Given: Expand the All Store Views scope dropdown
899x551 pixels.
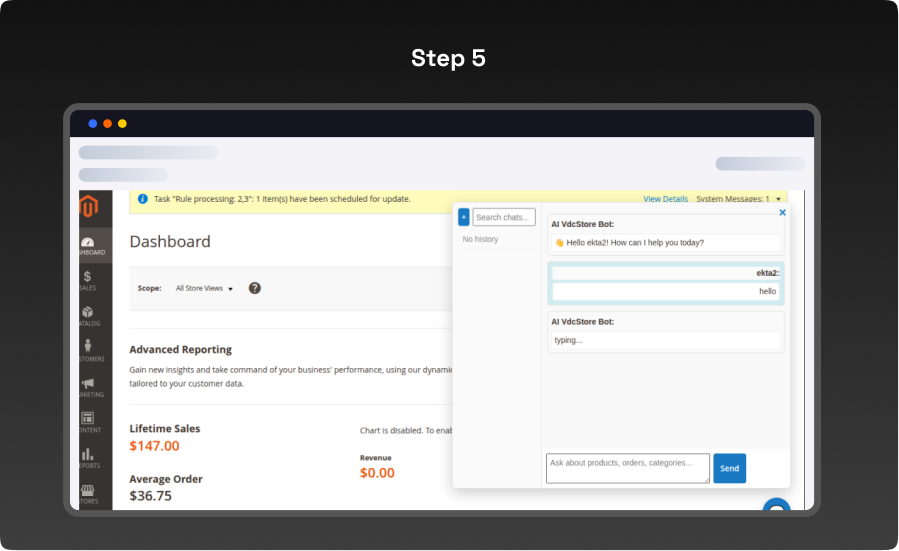Looking at the screenshot, I should [204, 288].
